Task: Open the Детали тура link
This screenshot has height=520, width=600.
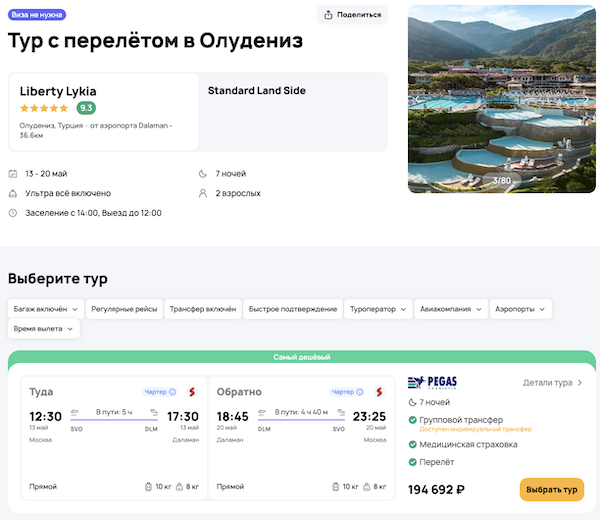Action: (x=552, y=382)
